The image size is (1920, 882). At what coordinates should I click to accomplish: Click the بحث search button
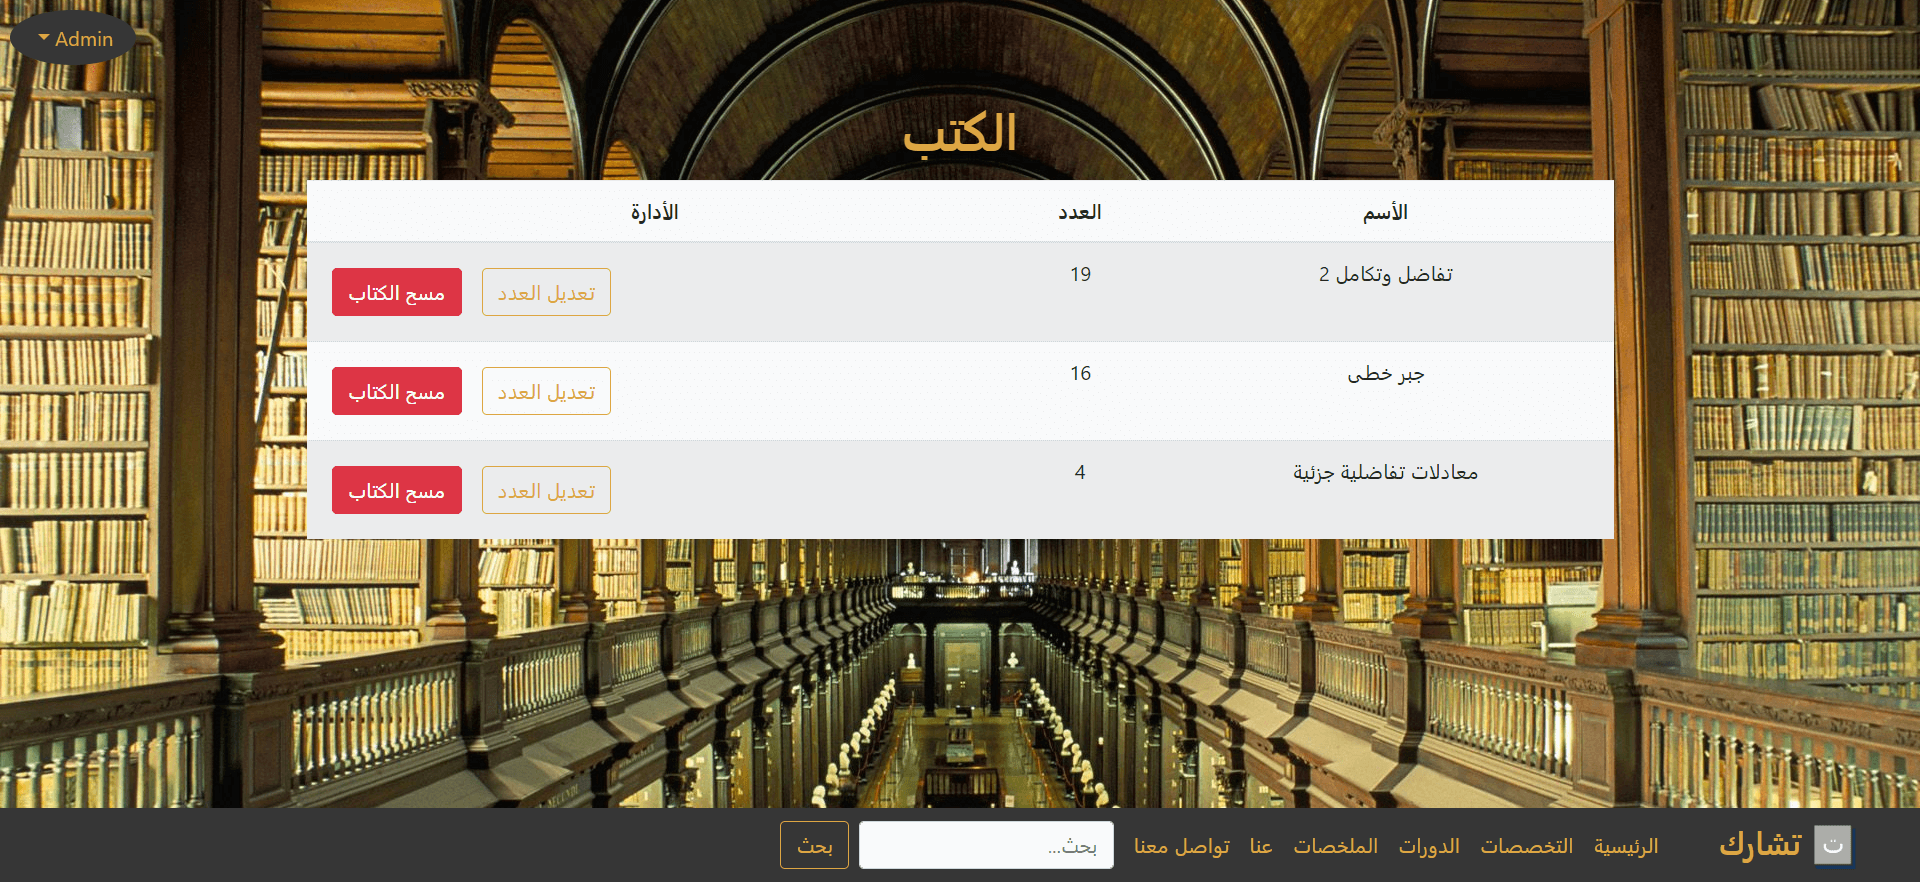[814, 845]
